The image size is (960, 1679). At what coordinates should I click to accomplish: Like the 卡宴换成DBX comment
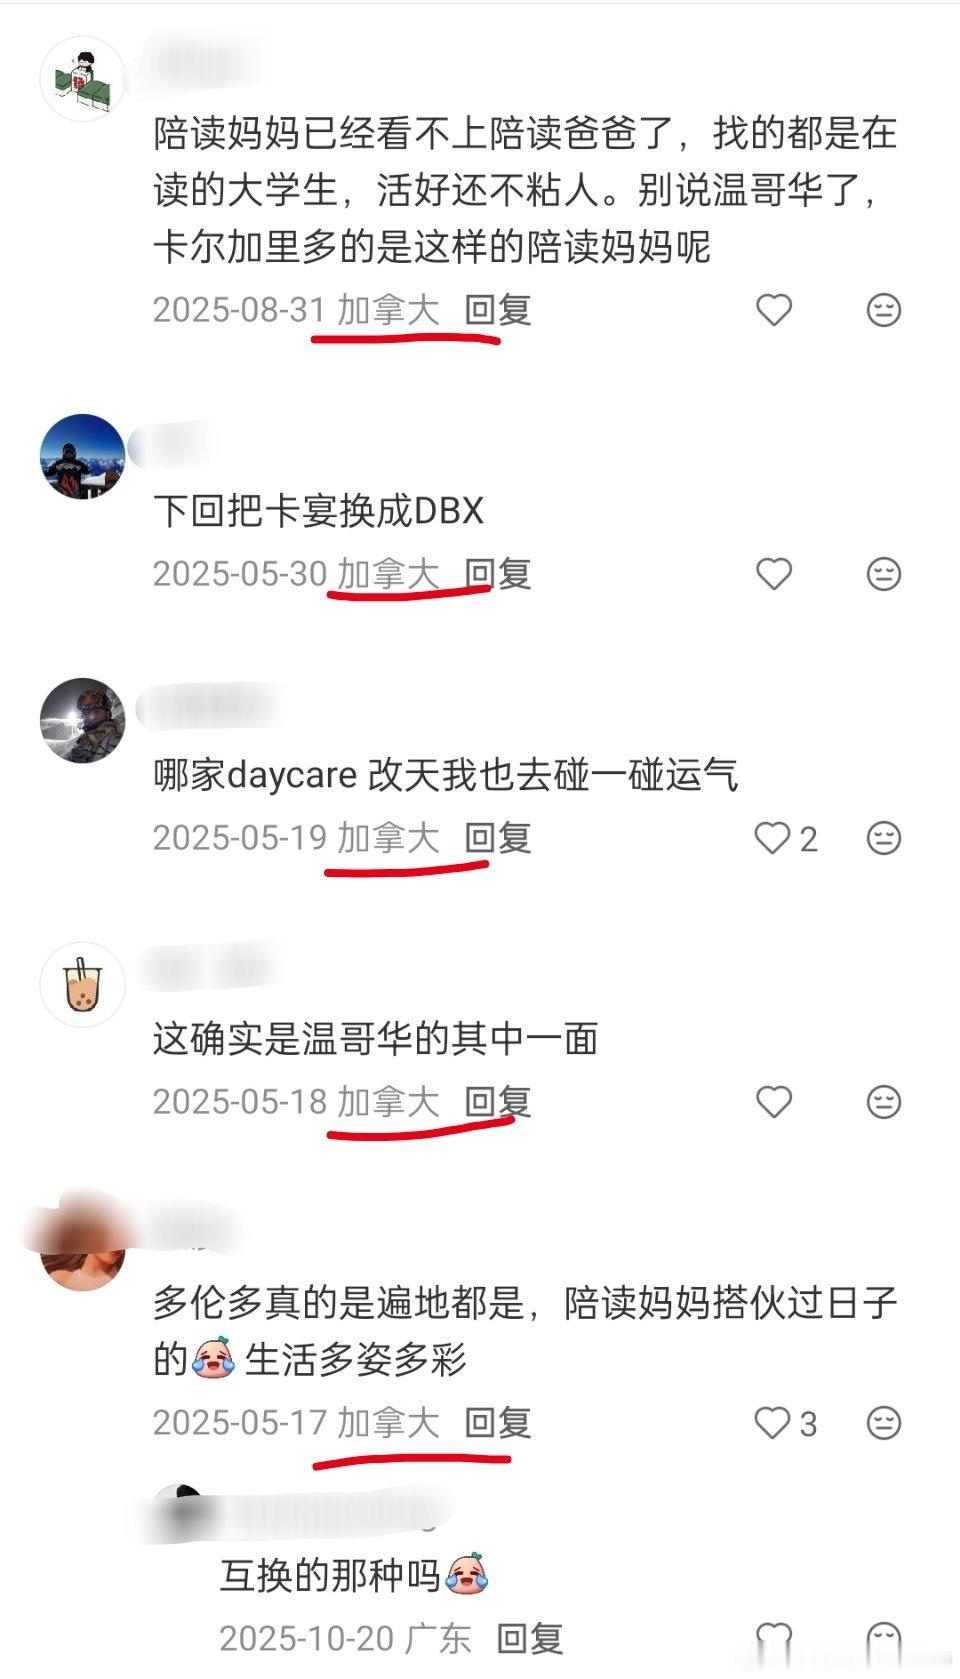pyautogui.click(x=774, y=574)
